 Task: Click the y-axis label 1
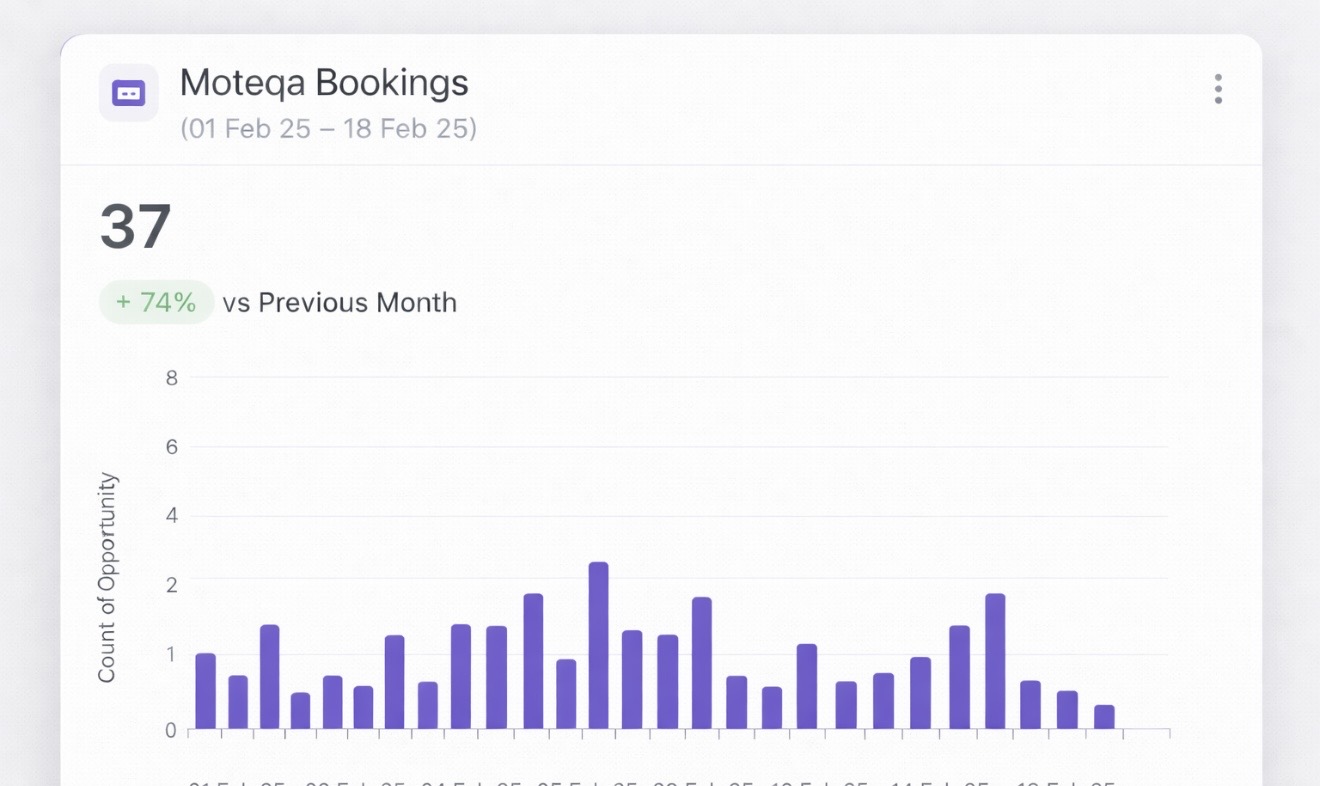click(172, 654)
